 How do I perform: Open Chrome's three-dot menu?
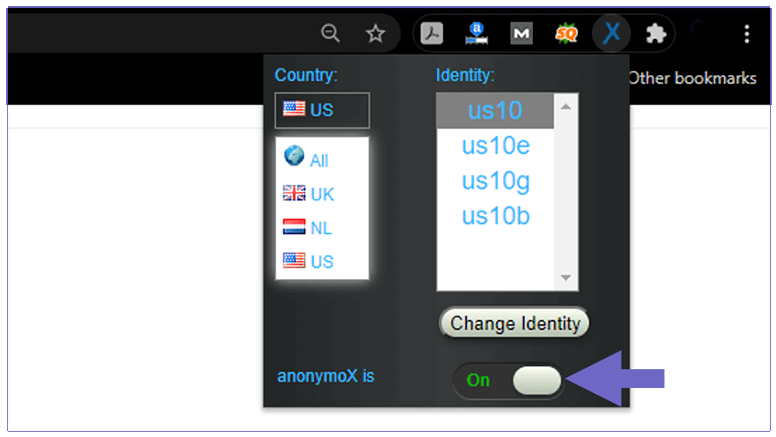747,34
